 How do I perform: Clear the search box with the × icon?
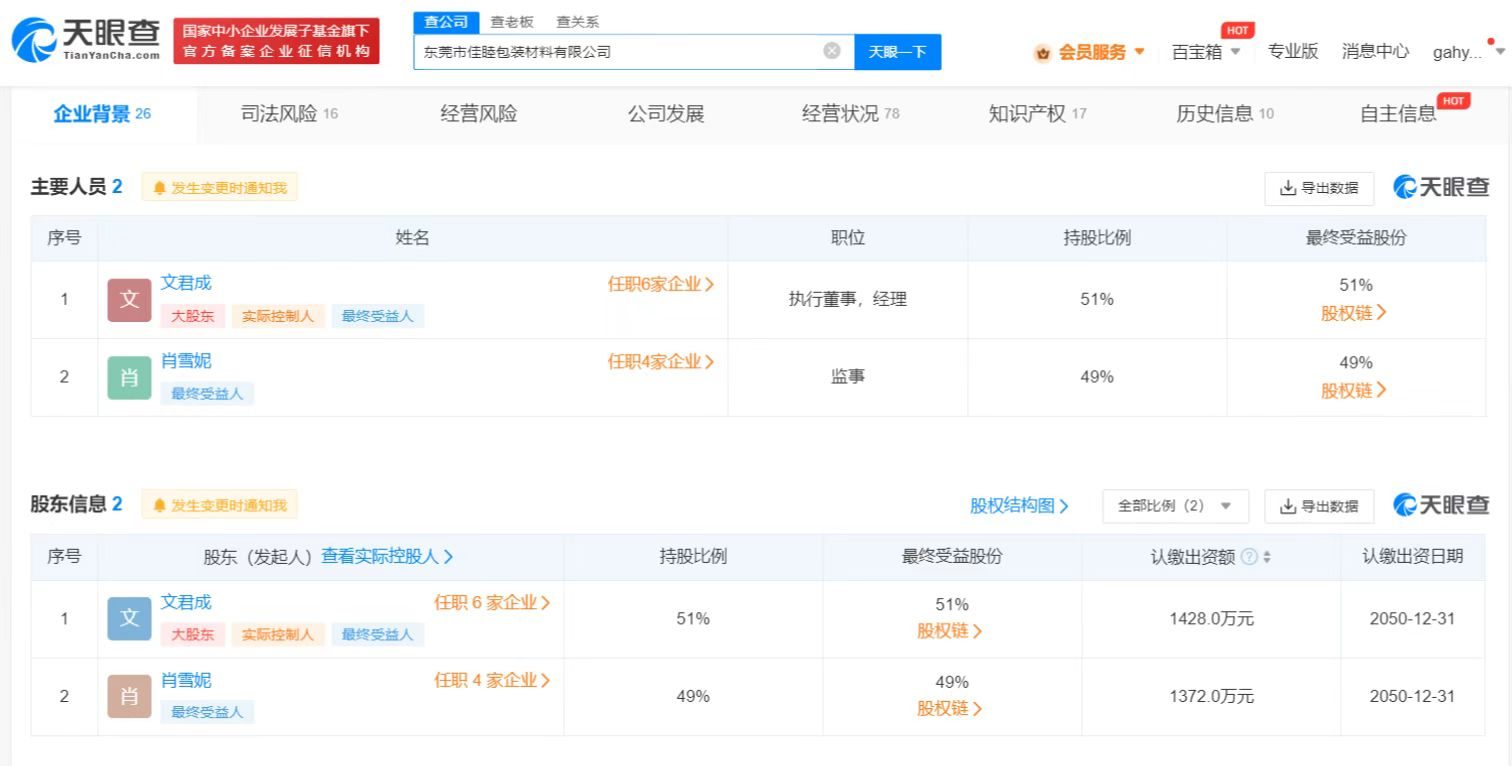[830, 50]
